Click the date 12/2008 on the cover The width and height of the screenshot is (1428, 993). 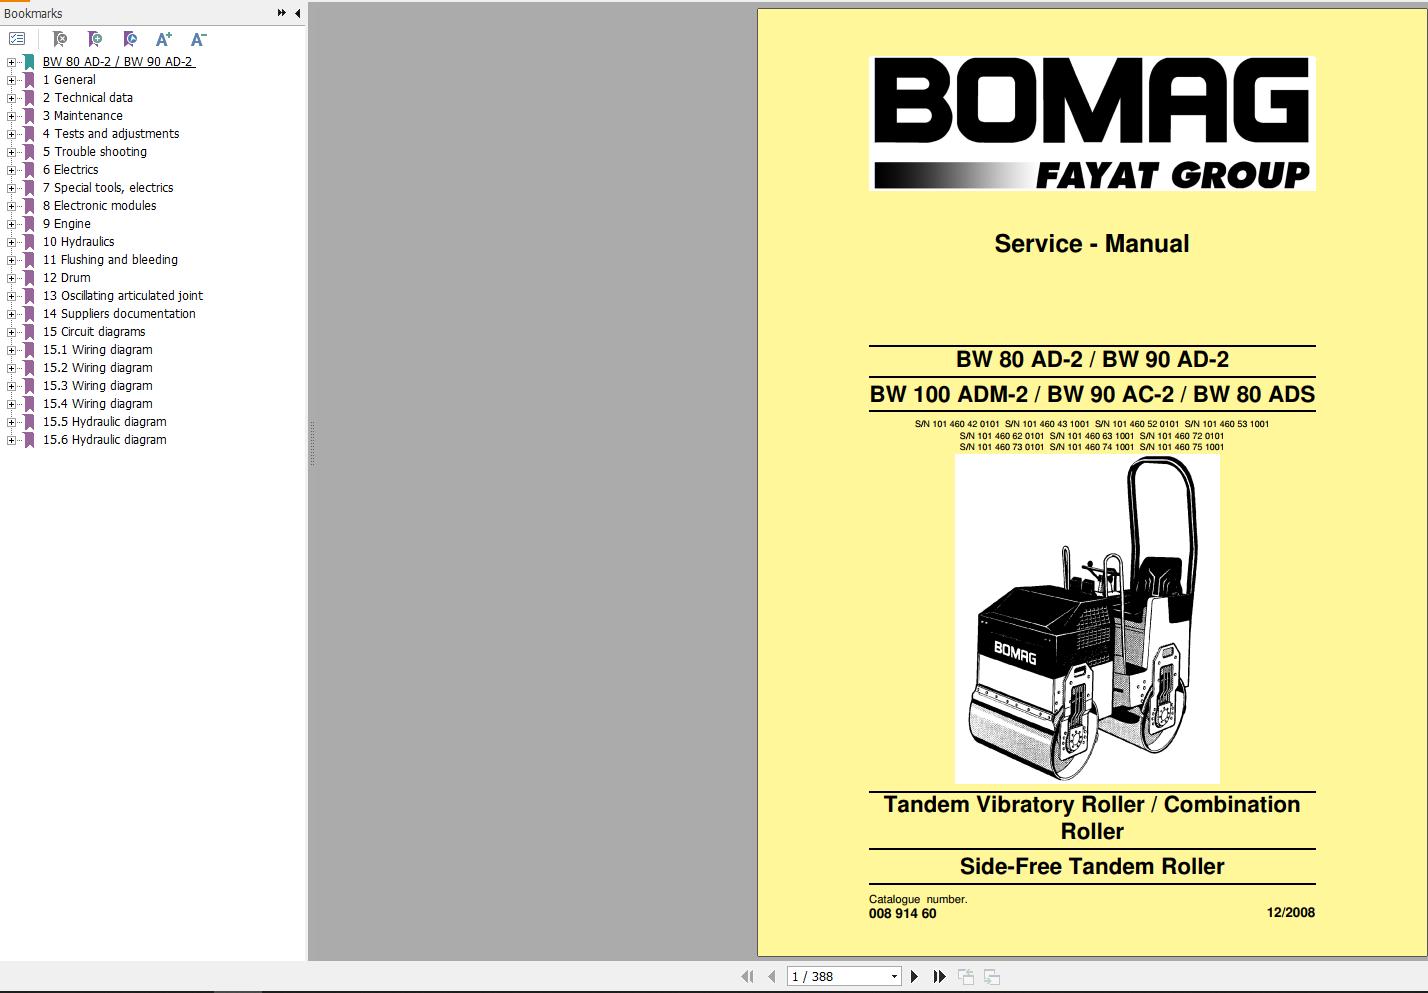(x=1291, y=912)
